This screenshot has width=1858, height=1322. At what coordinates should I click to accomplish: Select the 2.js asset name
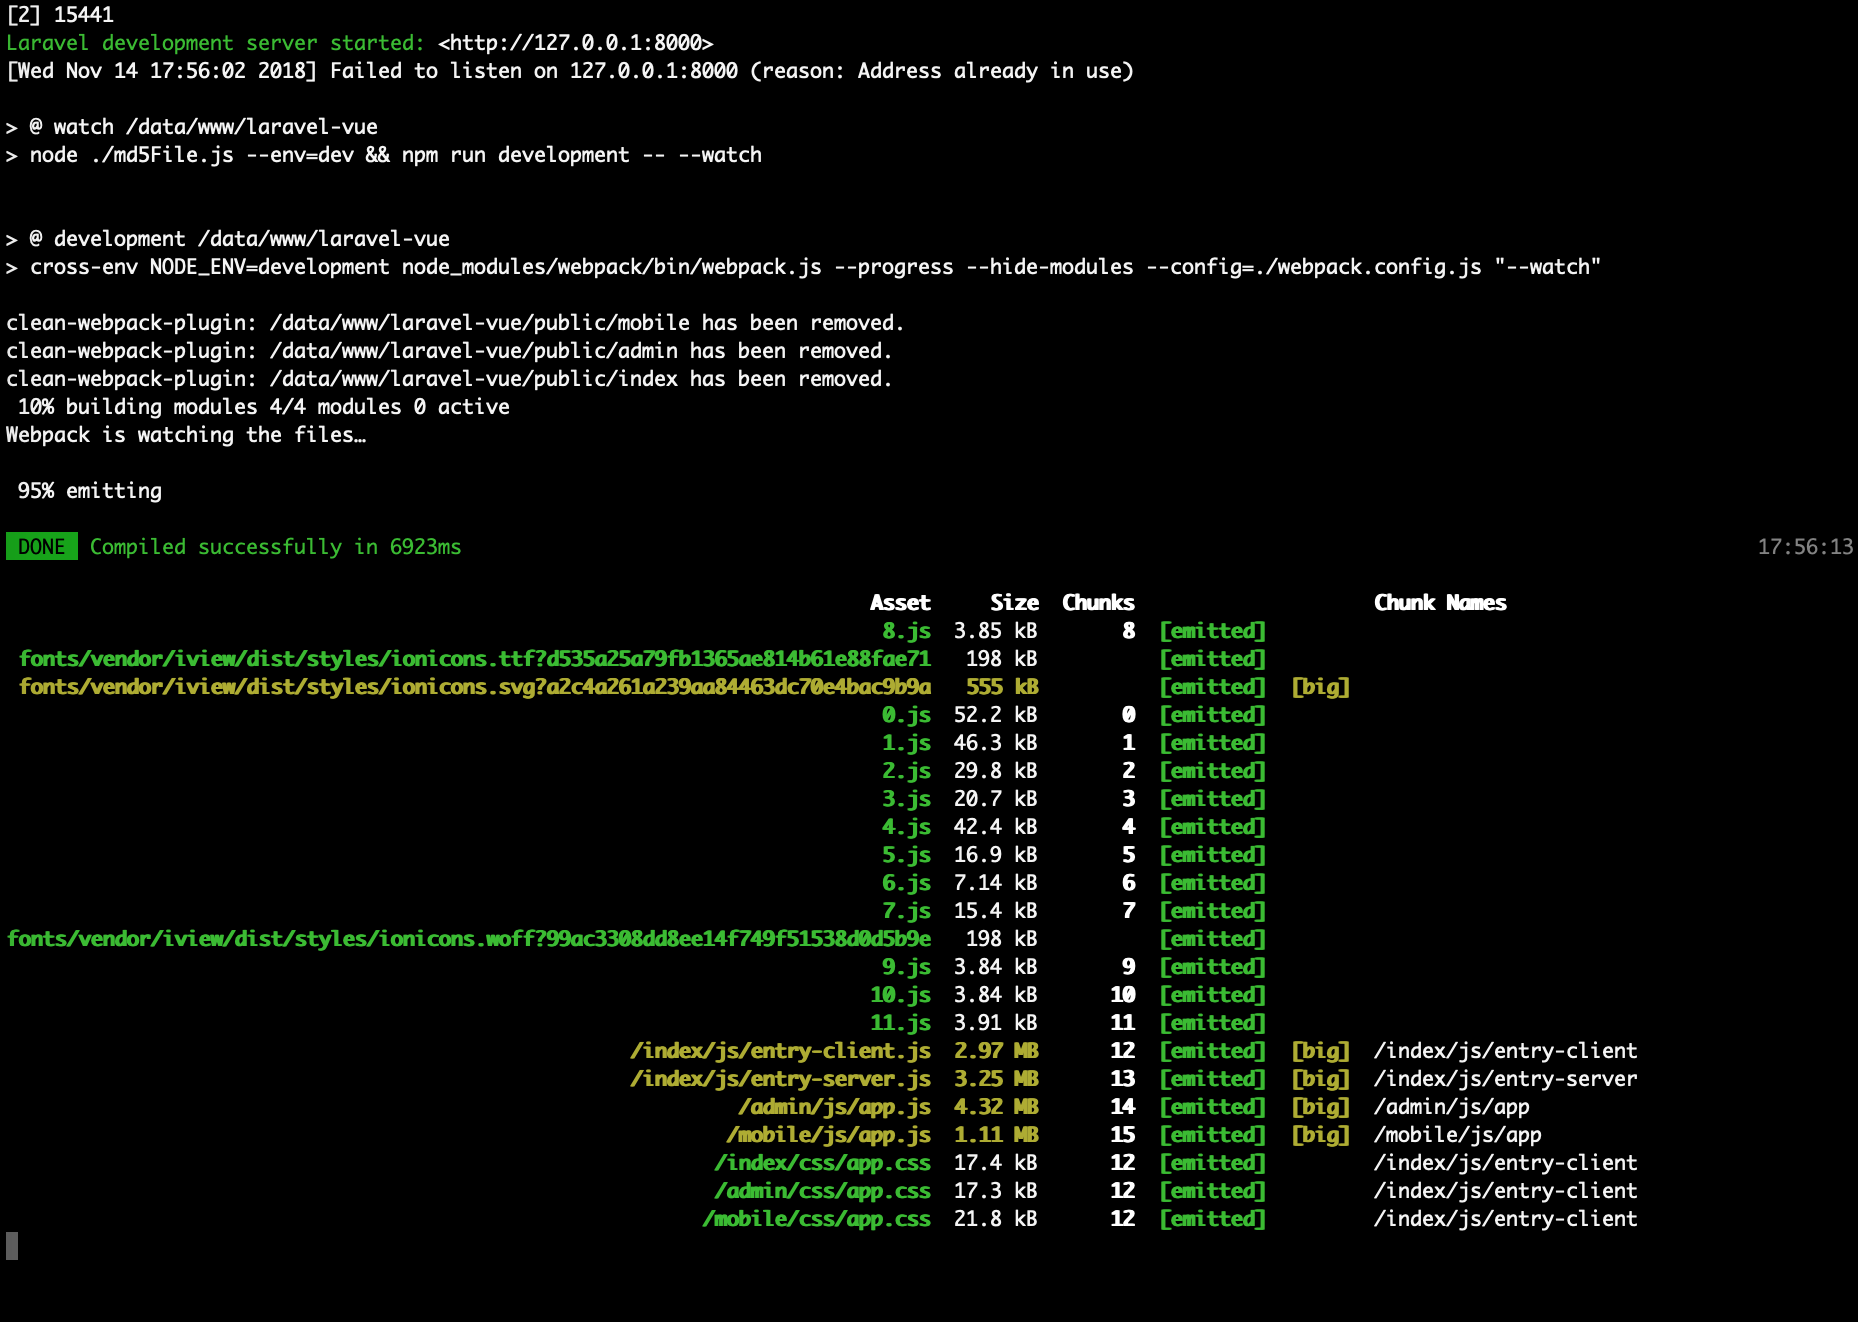(906, 771)
